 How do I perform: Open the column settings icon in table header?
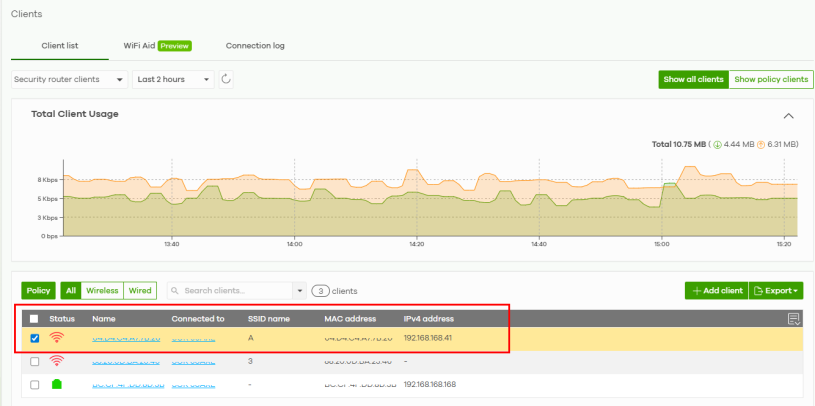[x=793, y=319]
